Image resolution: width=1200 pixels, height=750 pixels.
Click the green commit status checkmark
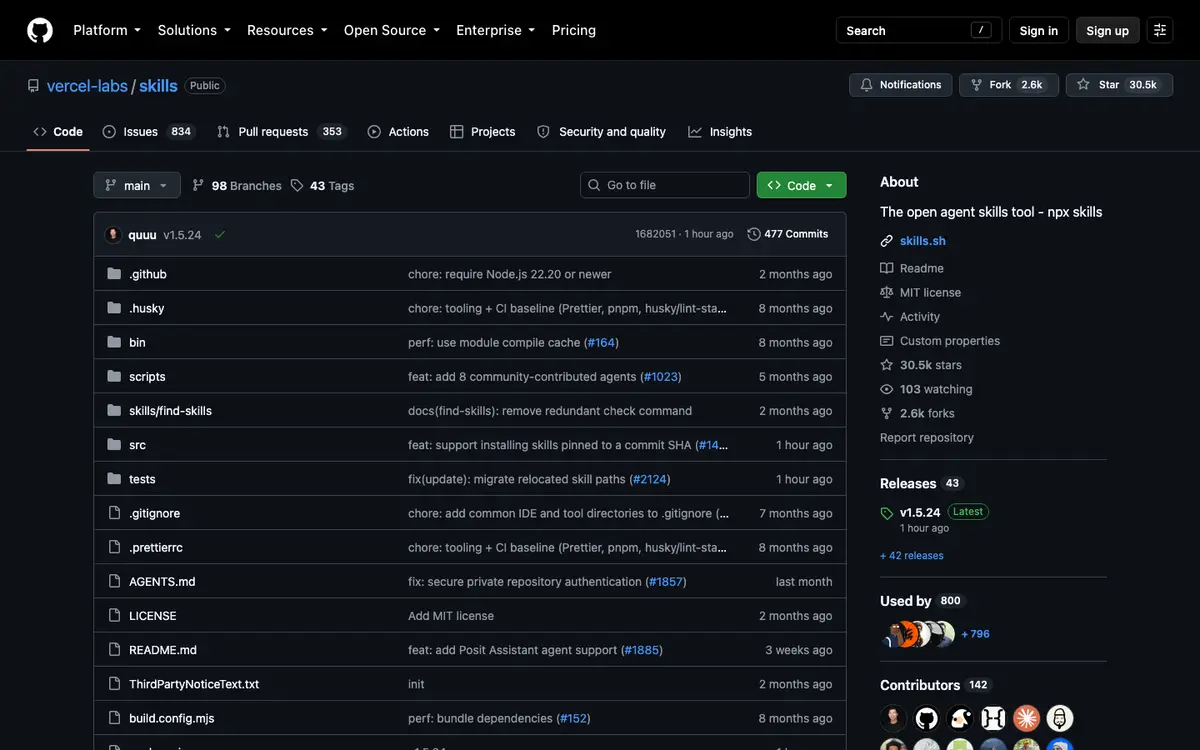coord(220,235)
